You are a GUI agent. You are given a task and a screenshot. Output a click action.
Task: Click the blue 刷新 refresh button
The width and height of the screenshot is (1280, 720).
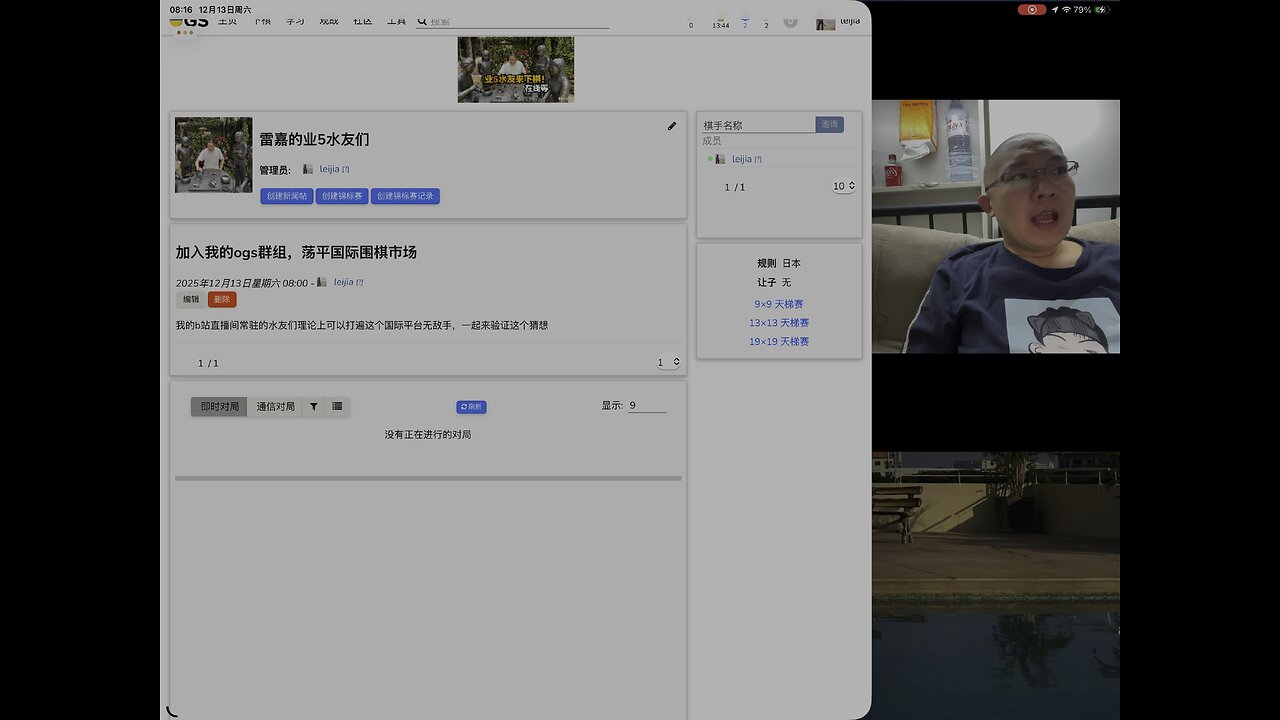471,407
